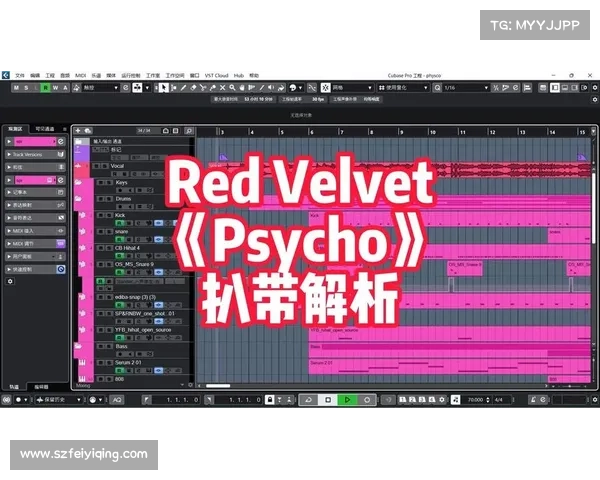This screenshot has width=600, height=480.
Task: Toggle the A button in toolbar
Action: (65, 88)
